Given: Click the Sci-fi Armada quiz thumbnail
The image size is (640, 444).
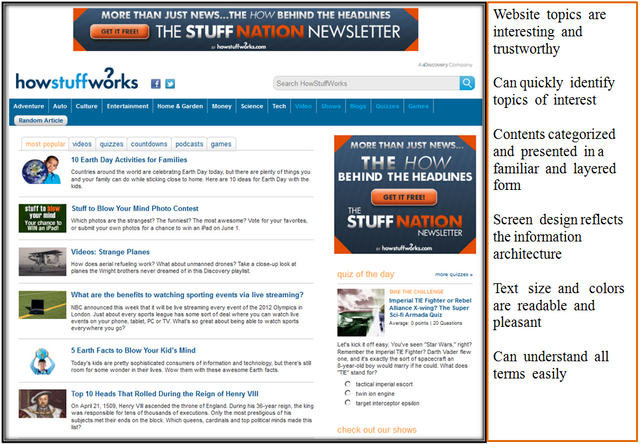Looking at the screenshot, I should (x=361, y=312).
